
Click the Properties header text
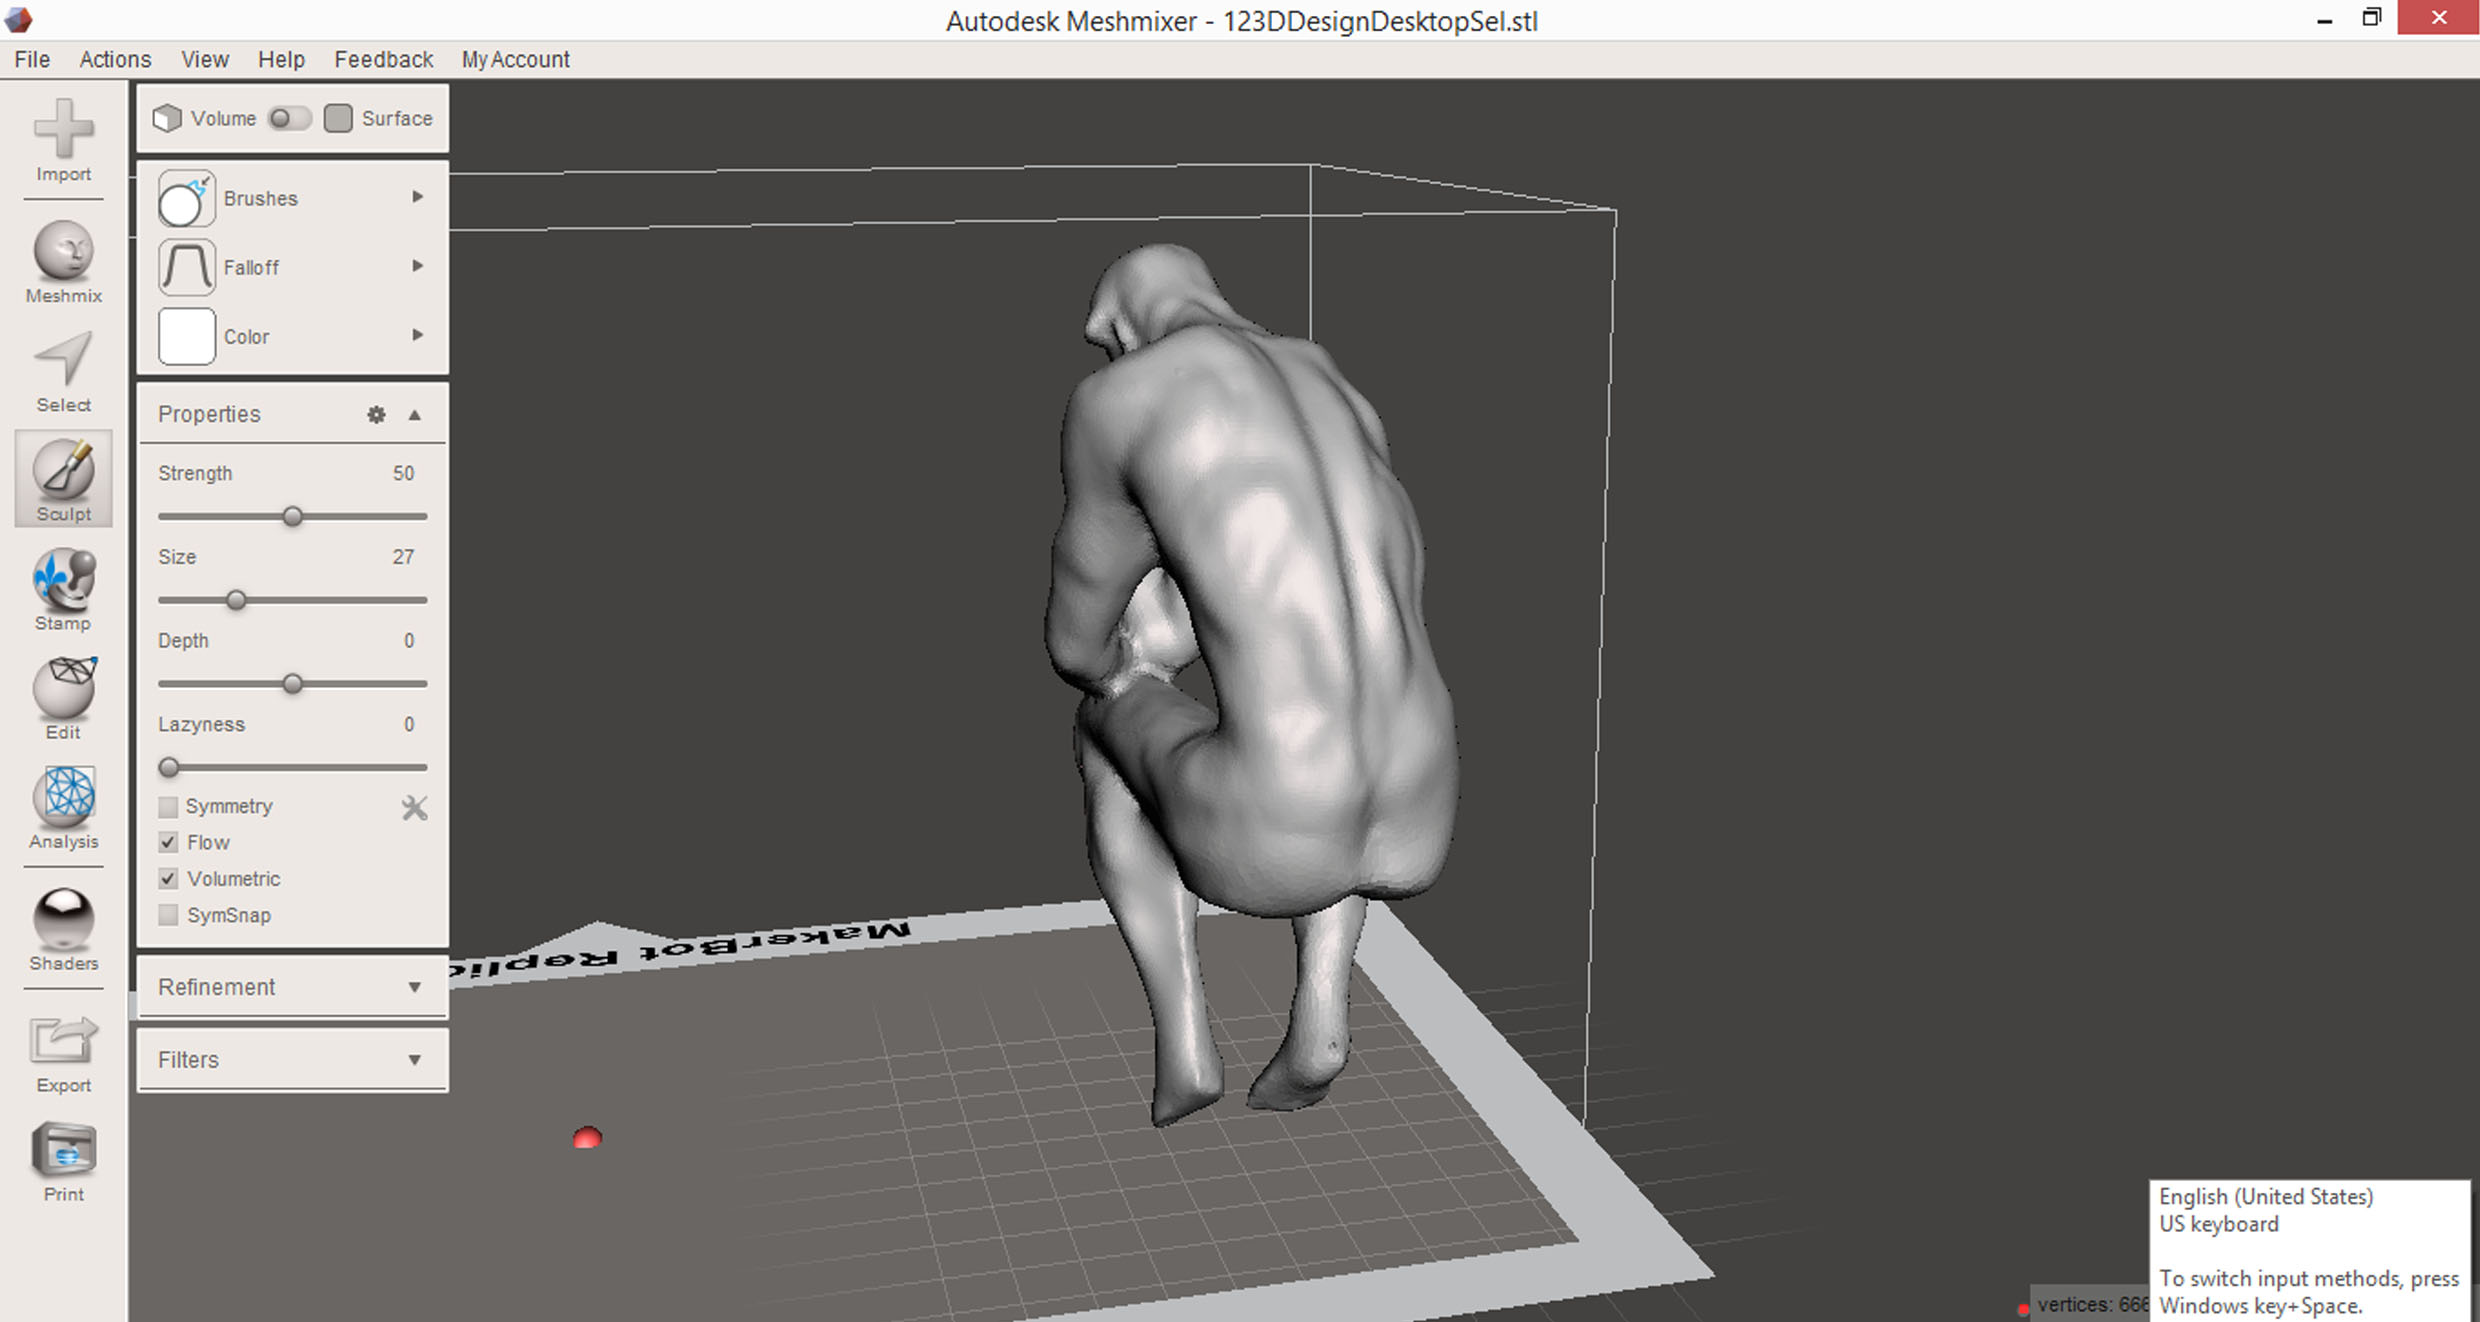tap(209, 414)
